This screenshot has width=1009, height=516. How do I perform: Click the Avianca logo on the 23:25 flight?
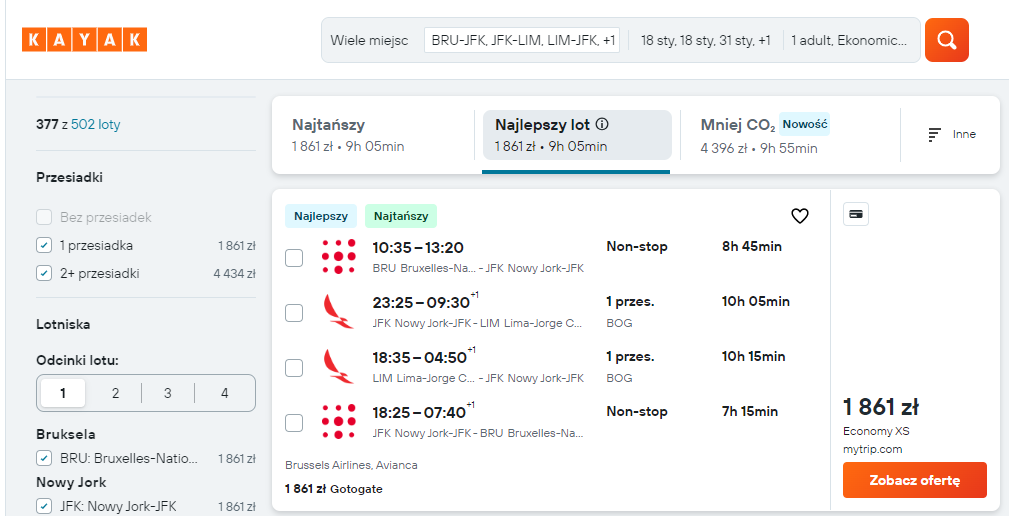[x=338, y=312]
